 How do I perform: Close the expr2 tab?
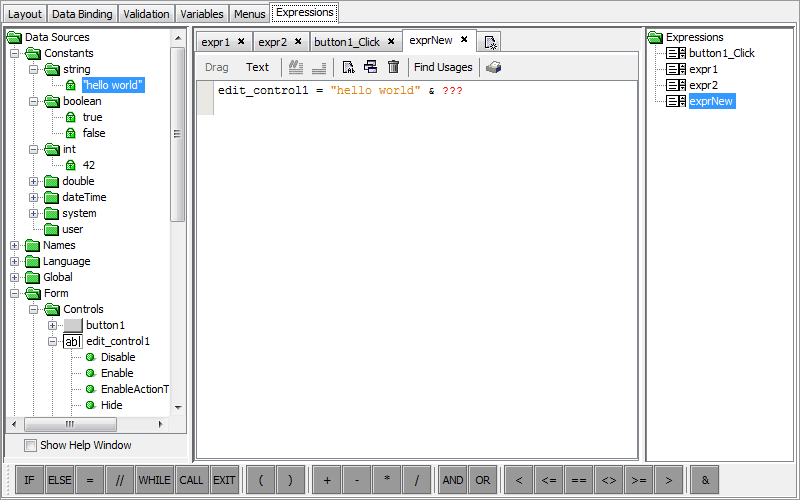coord(298,42)
